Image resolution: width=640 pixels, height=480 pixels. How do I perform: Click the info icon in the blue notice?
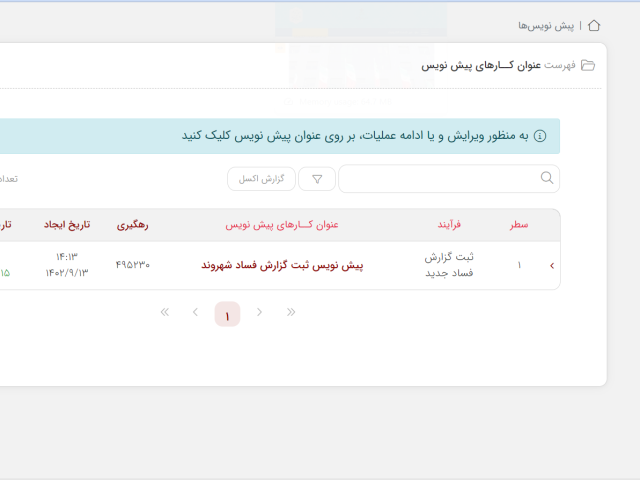(x=540, y=136)
